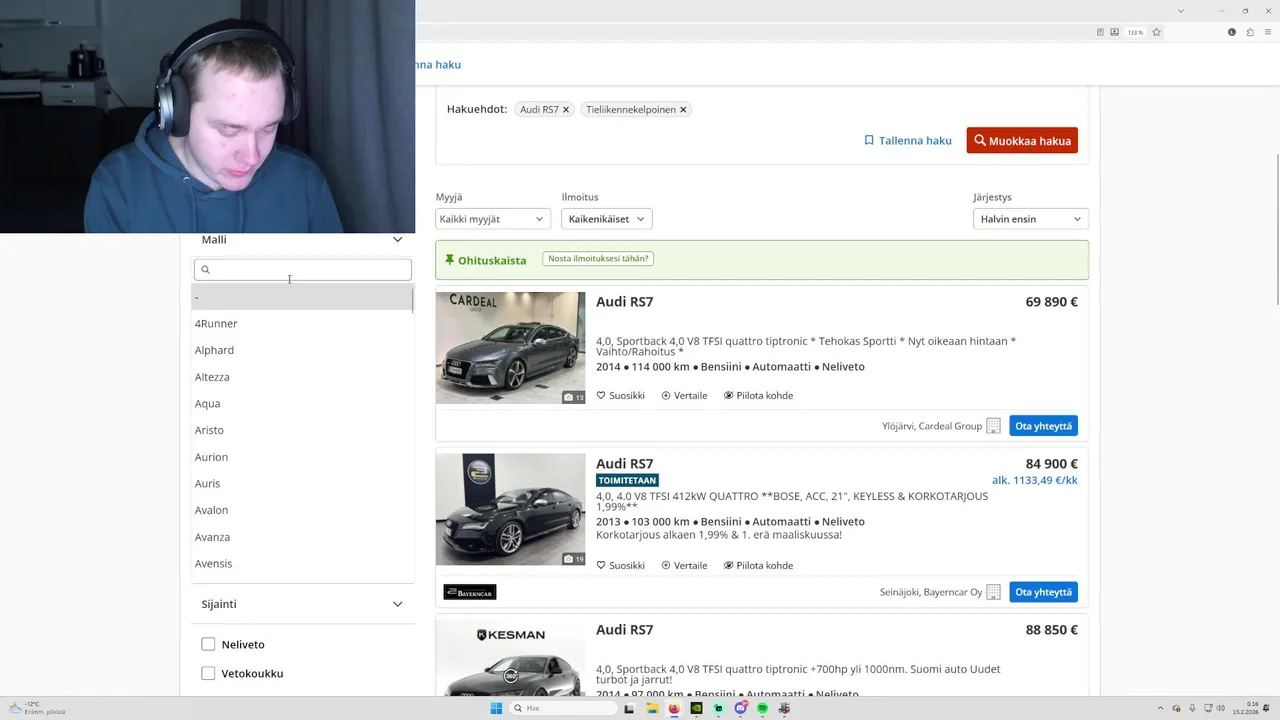This screenshot has height=720, width=1280.
Task: Bookmark this page with the star icon
Action: [x=1156, y=32]
